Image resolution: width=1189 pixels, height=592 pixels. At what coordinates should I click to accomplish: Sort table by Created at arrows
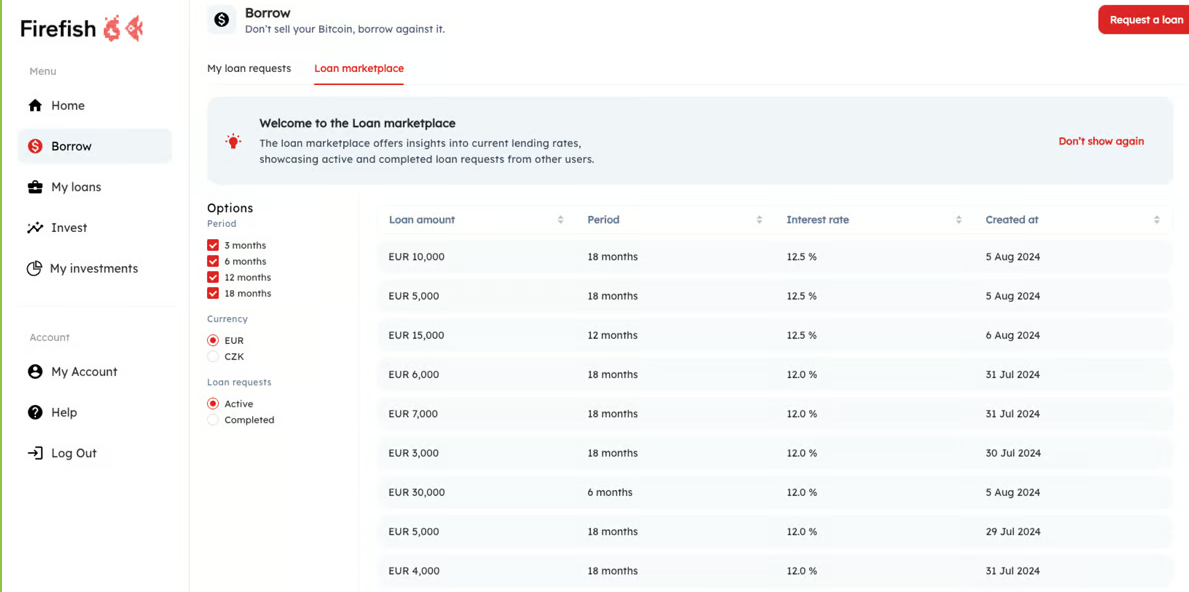(1156, 220)
